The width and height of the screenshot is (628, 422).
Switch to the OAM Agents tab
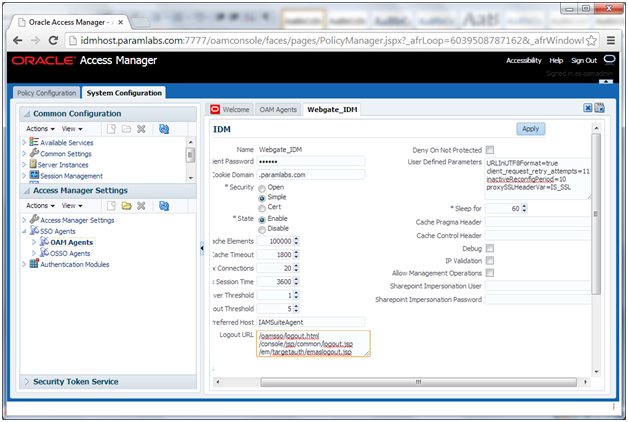tap(278, 109)
